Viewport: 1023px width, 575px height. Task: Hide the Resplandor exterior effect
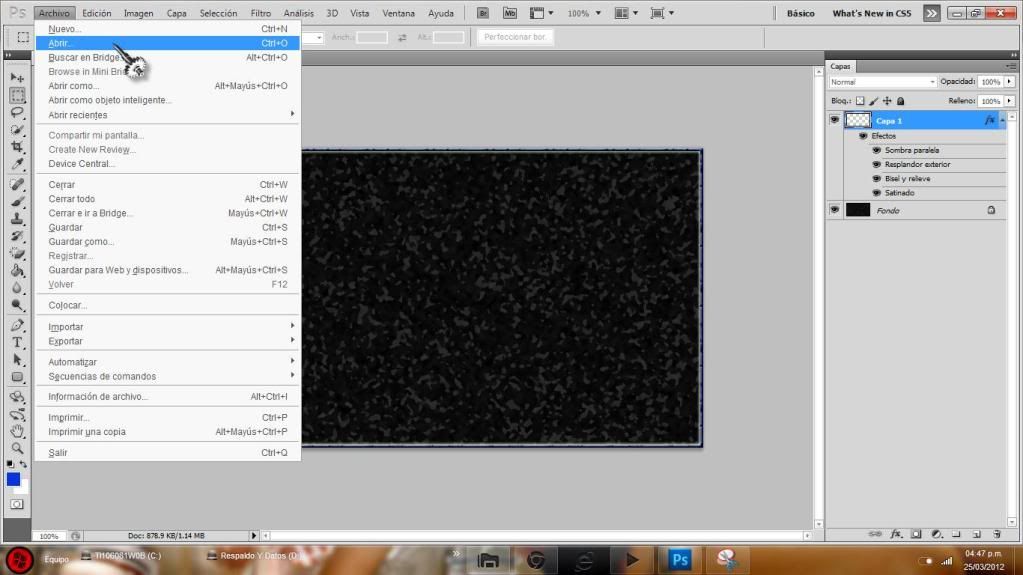[876, 164]
